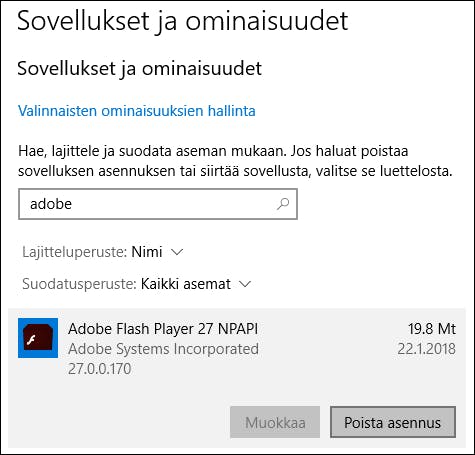Click the 19.8 Mt size value

tap(432, 329)
